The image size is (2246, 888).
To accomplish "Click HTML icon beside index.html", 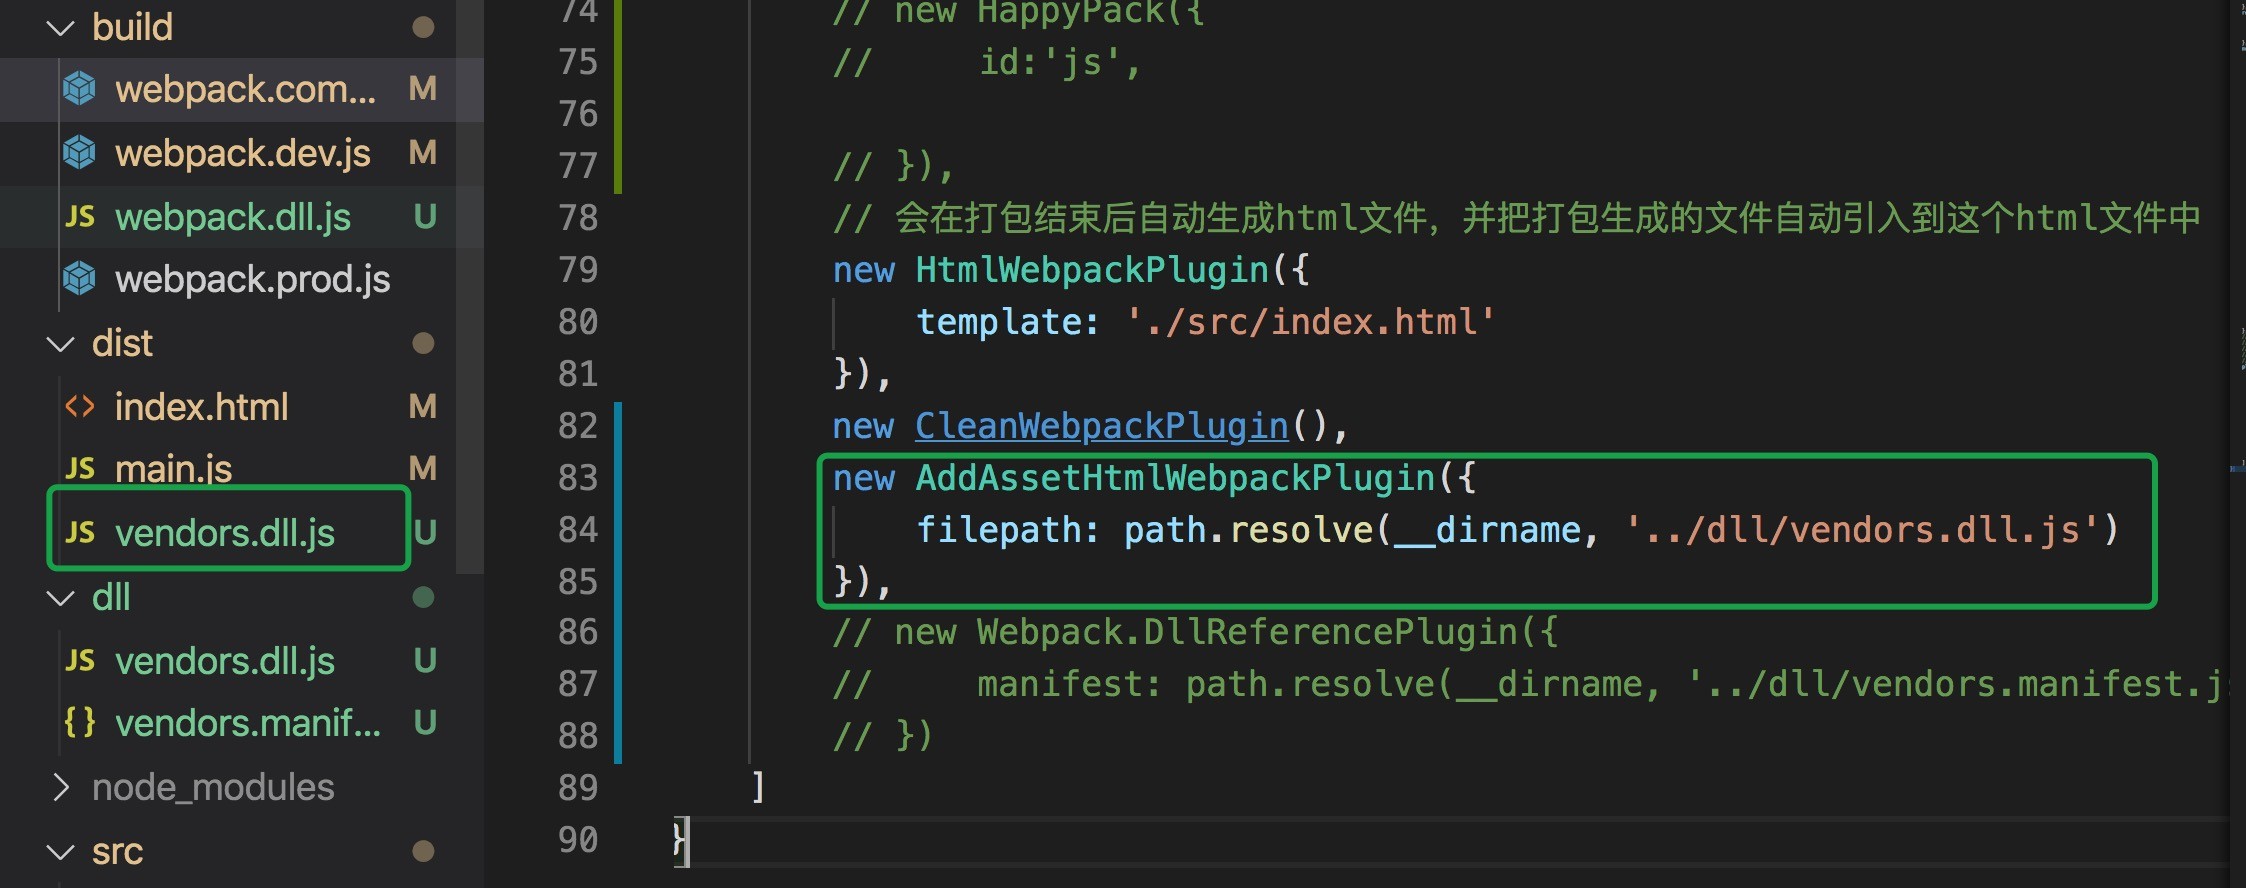I will (80, 407).
